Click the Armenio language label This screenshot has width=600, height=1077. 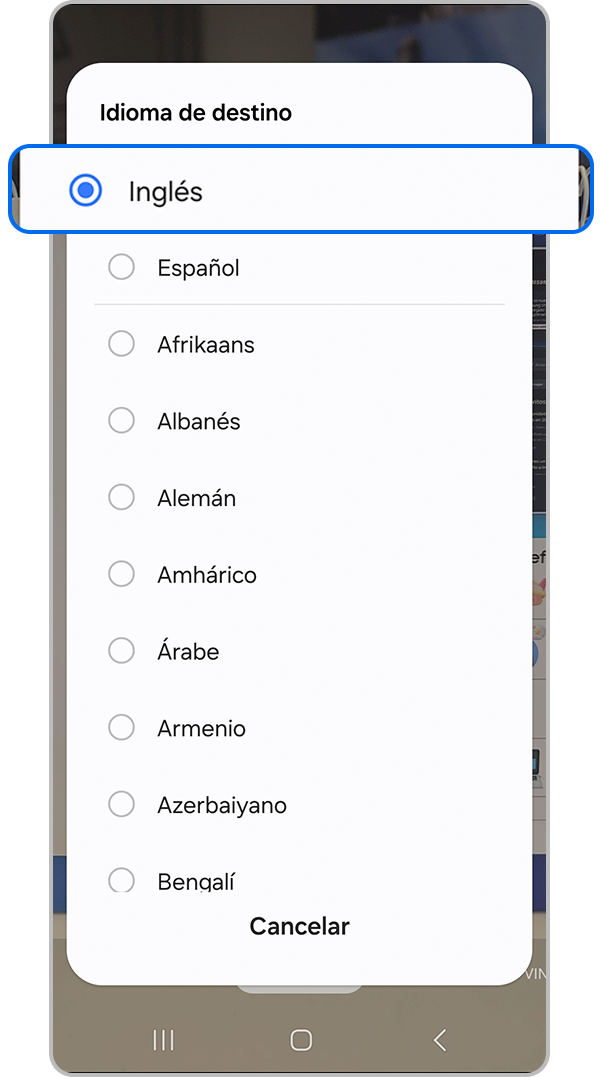201,728
